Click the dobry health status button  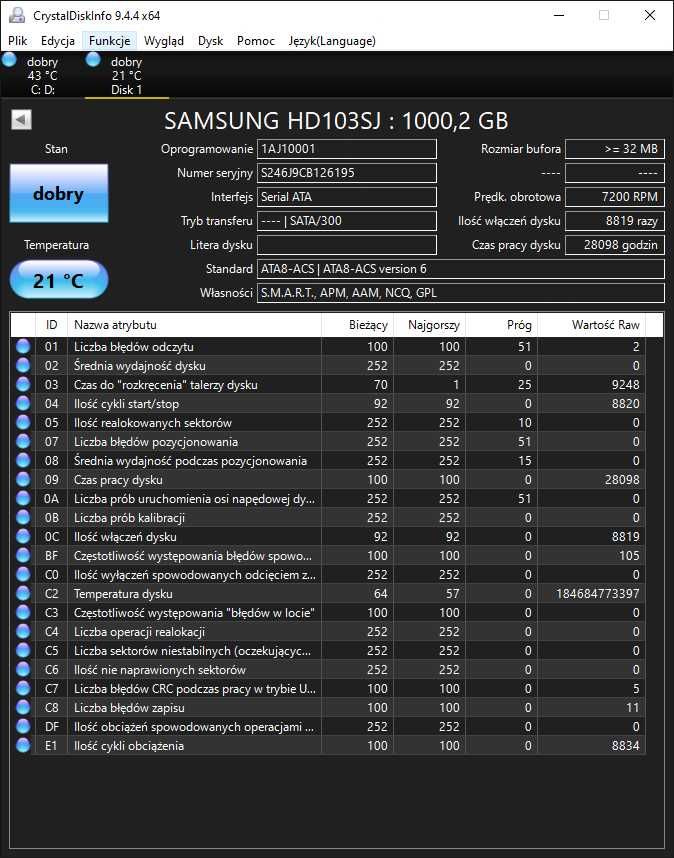(59, 193)
